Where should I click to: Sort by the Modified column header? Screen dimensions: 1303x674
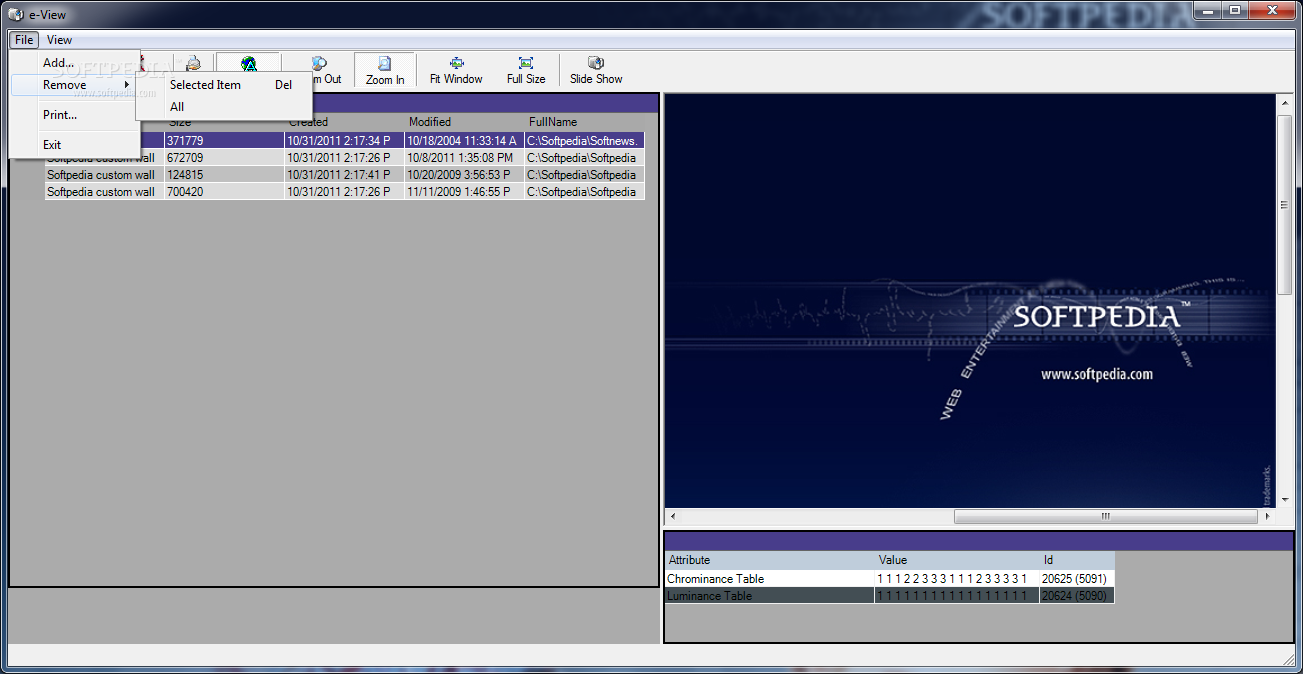click(x=464, y=122)
